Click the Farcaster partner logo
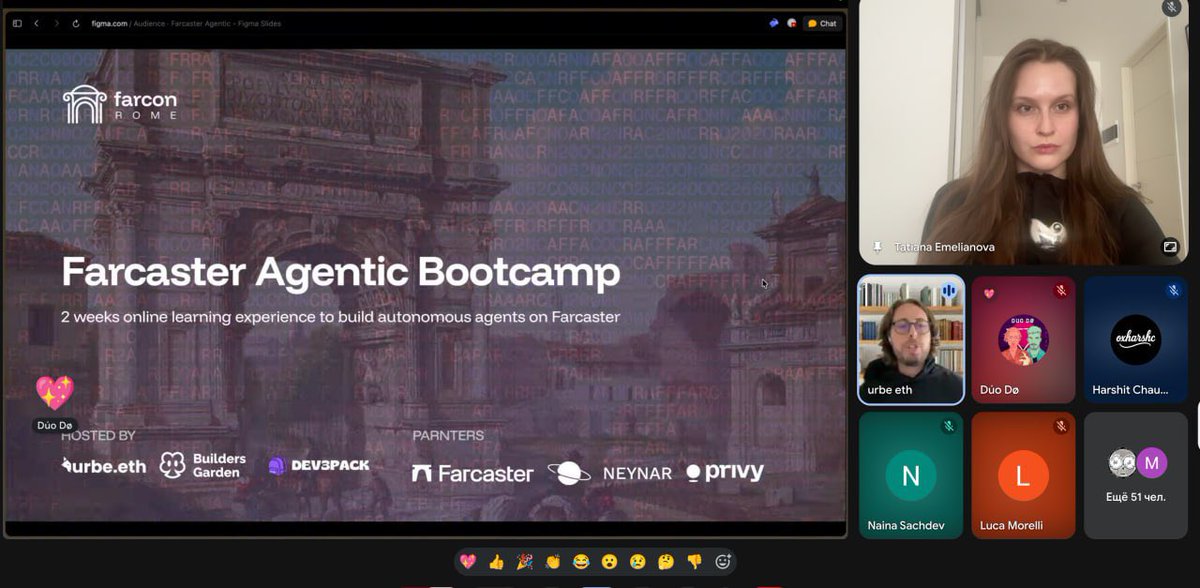This screenshot has width=1200, height=588. (472, 473)
